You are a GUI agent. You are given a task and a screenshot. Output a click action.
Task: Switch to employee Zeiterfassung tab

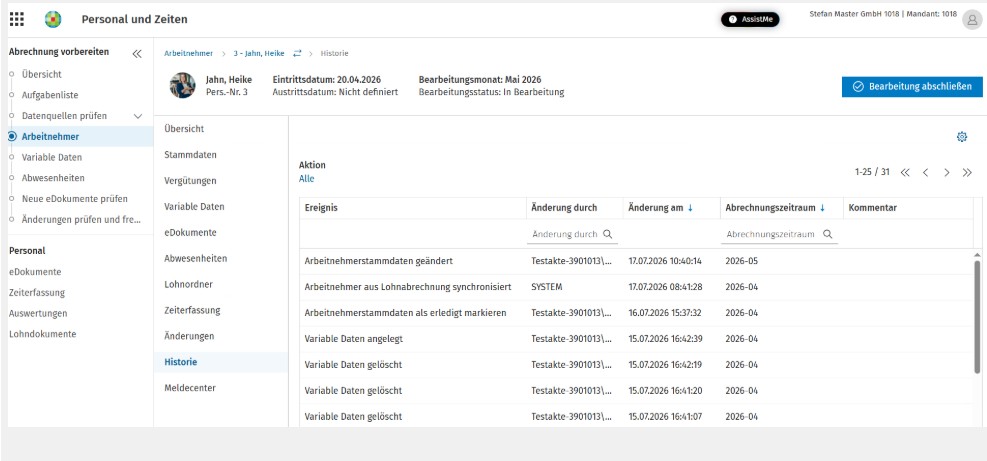click(192, 310)
